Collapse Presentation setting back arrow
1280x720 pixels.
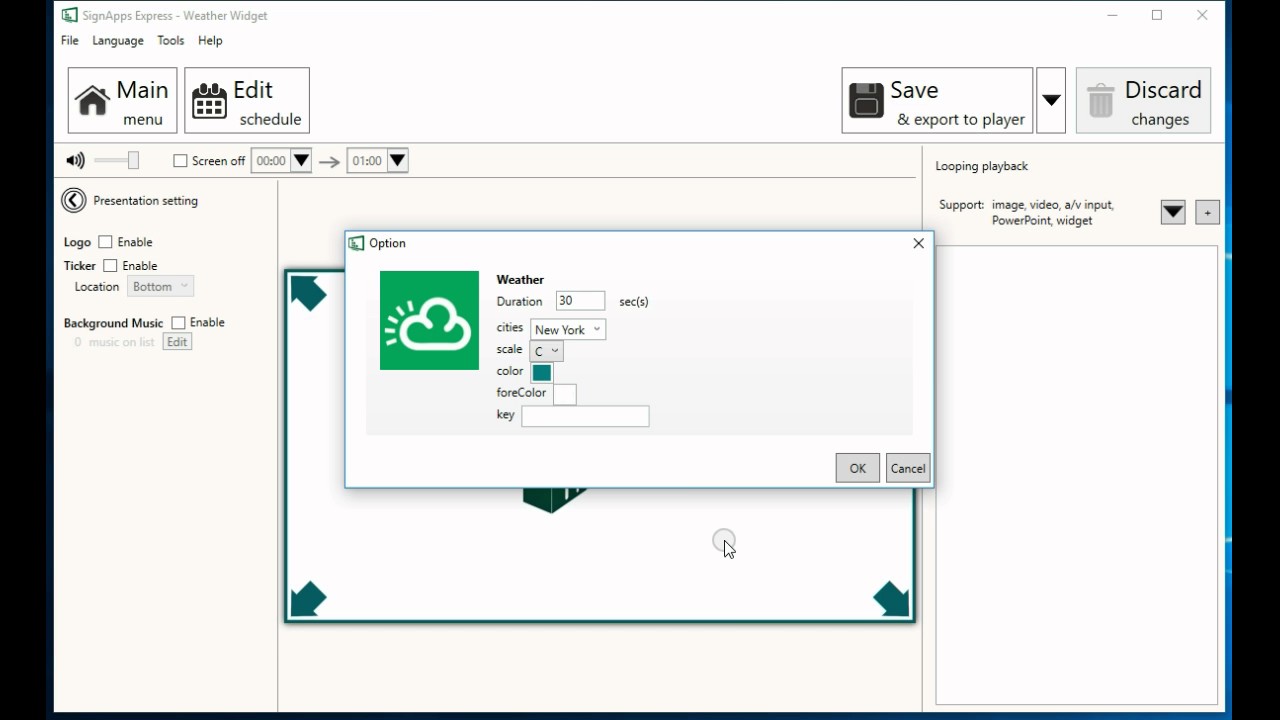(x=74, y=200)
